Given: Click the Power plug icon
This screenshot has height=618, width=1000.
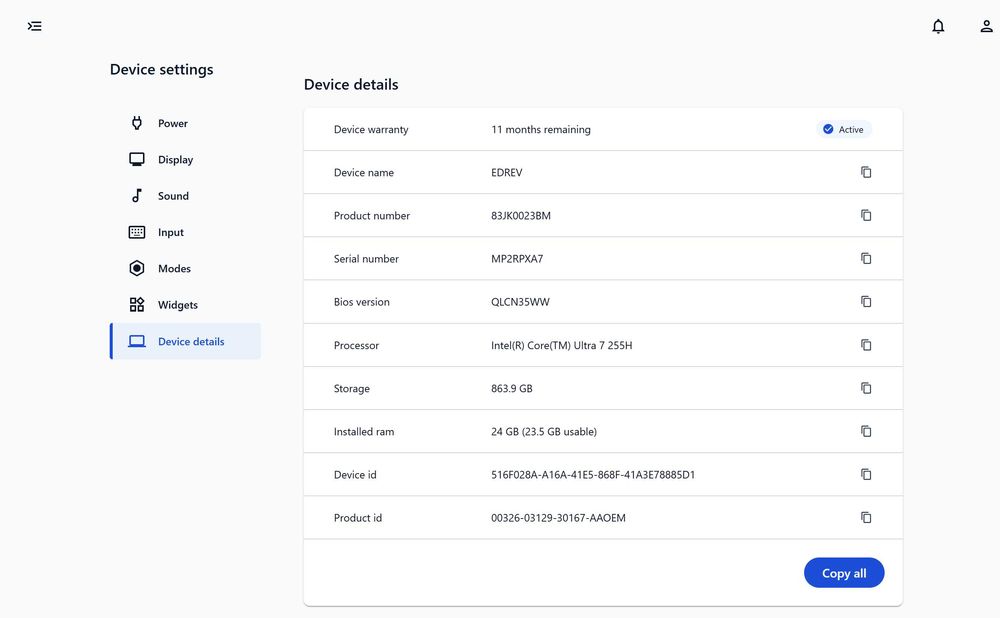Looking at the screenshot, I should (136, 123).
